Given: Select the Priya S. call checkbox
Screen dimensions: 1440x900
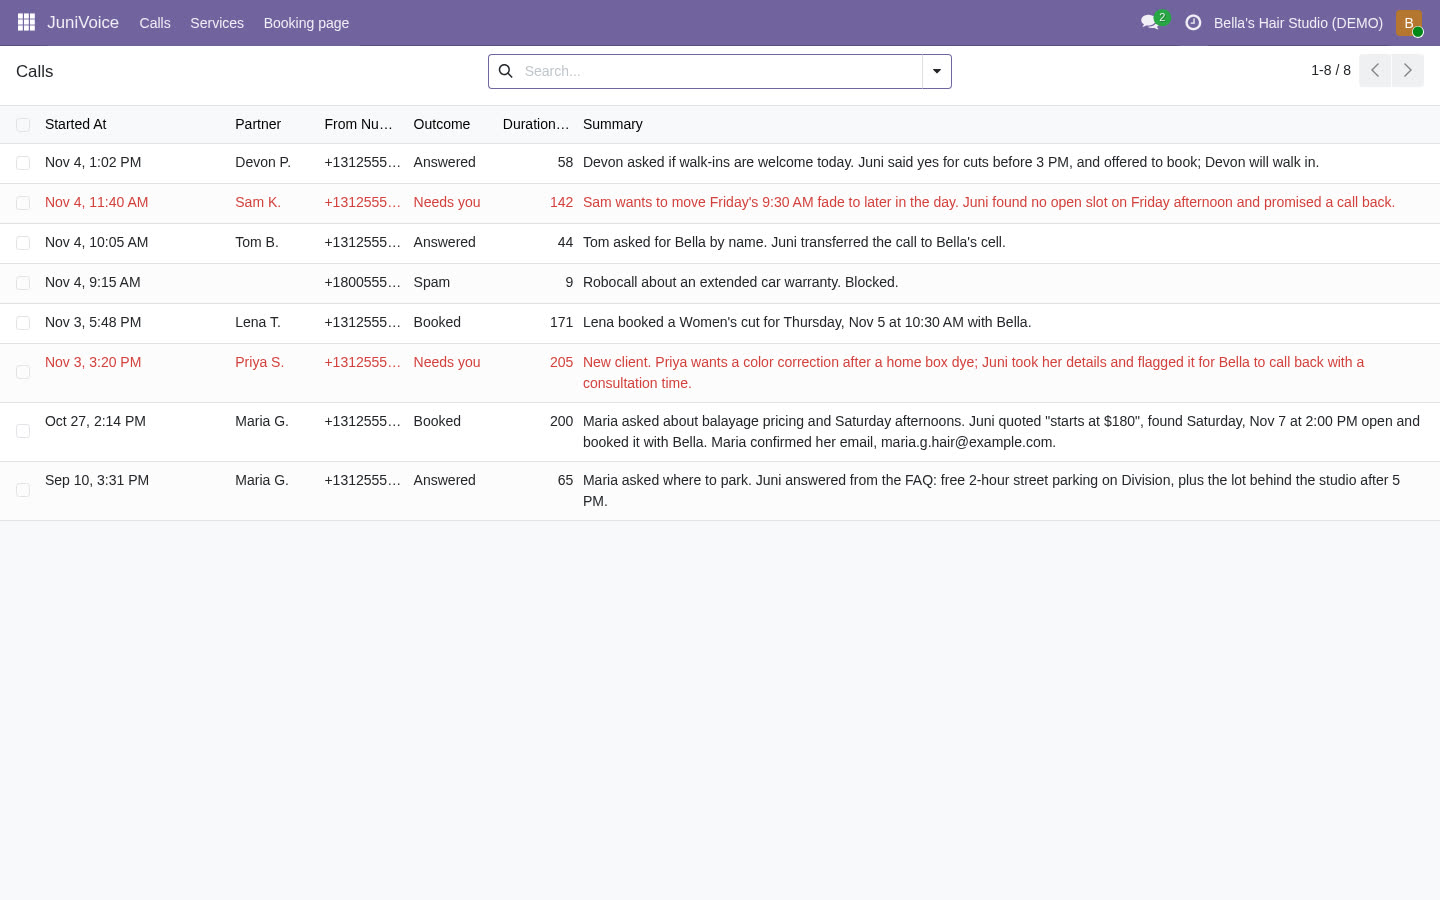Looking at the screenshot, I should (23, 372).
